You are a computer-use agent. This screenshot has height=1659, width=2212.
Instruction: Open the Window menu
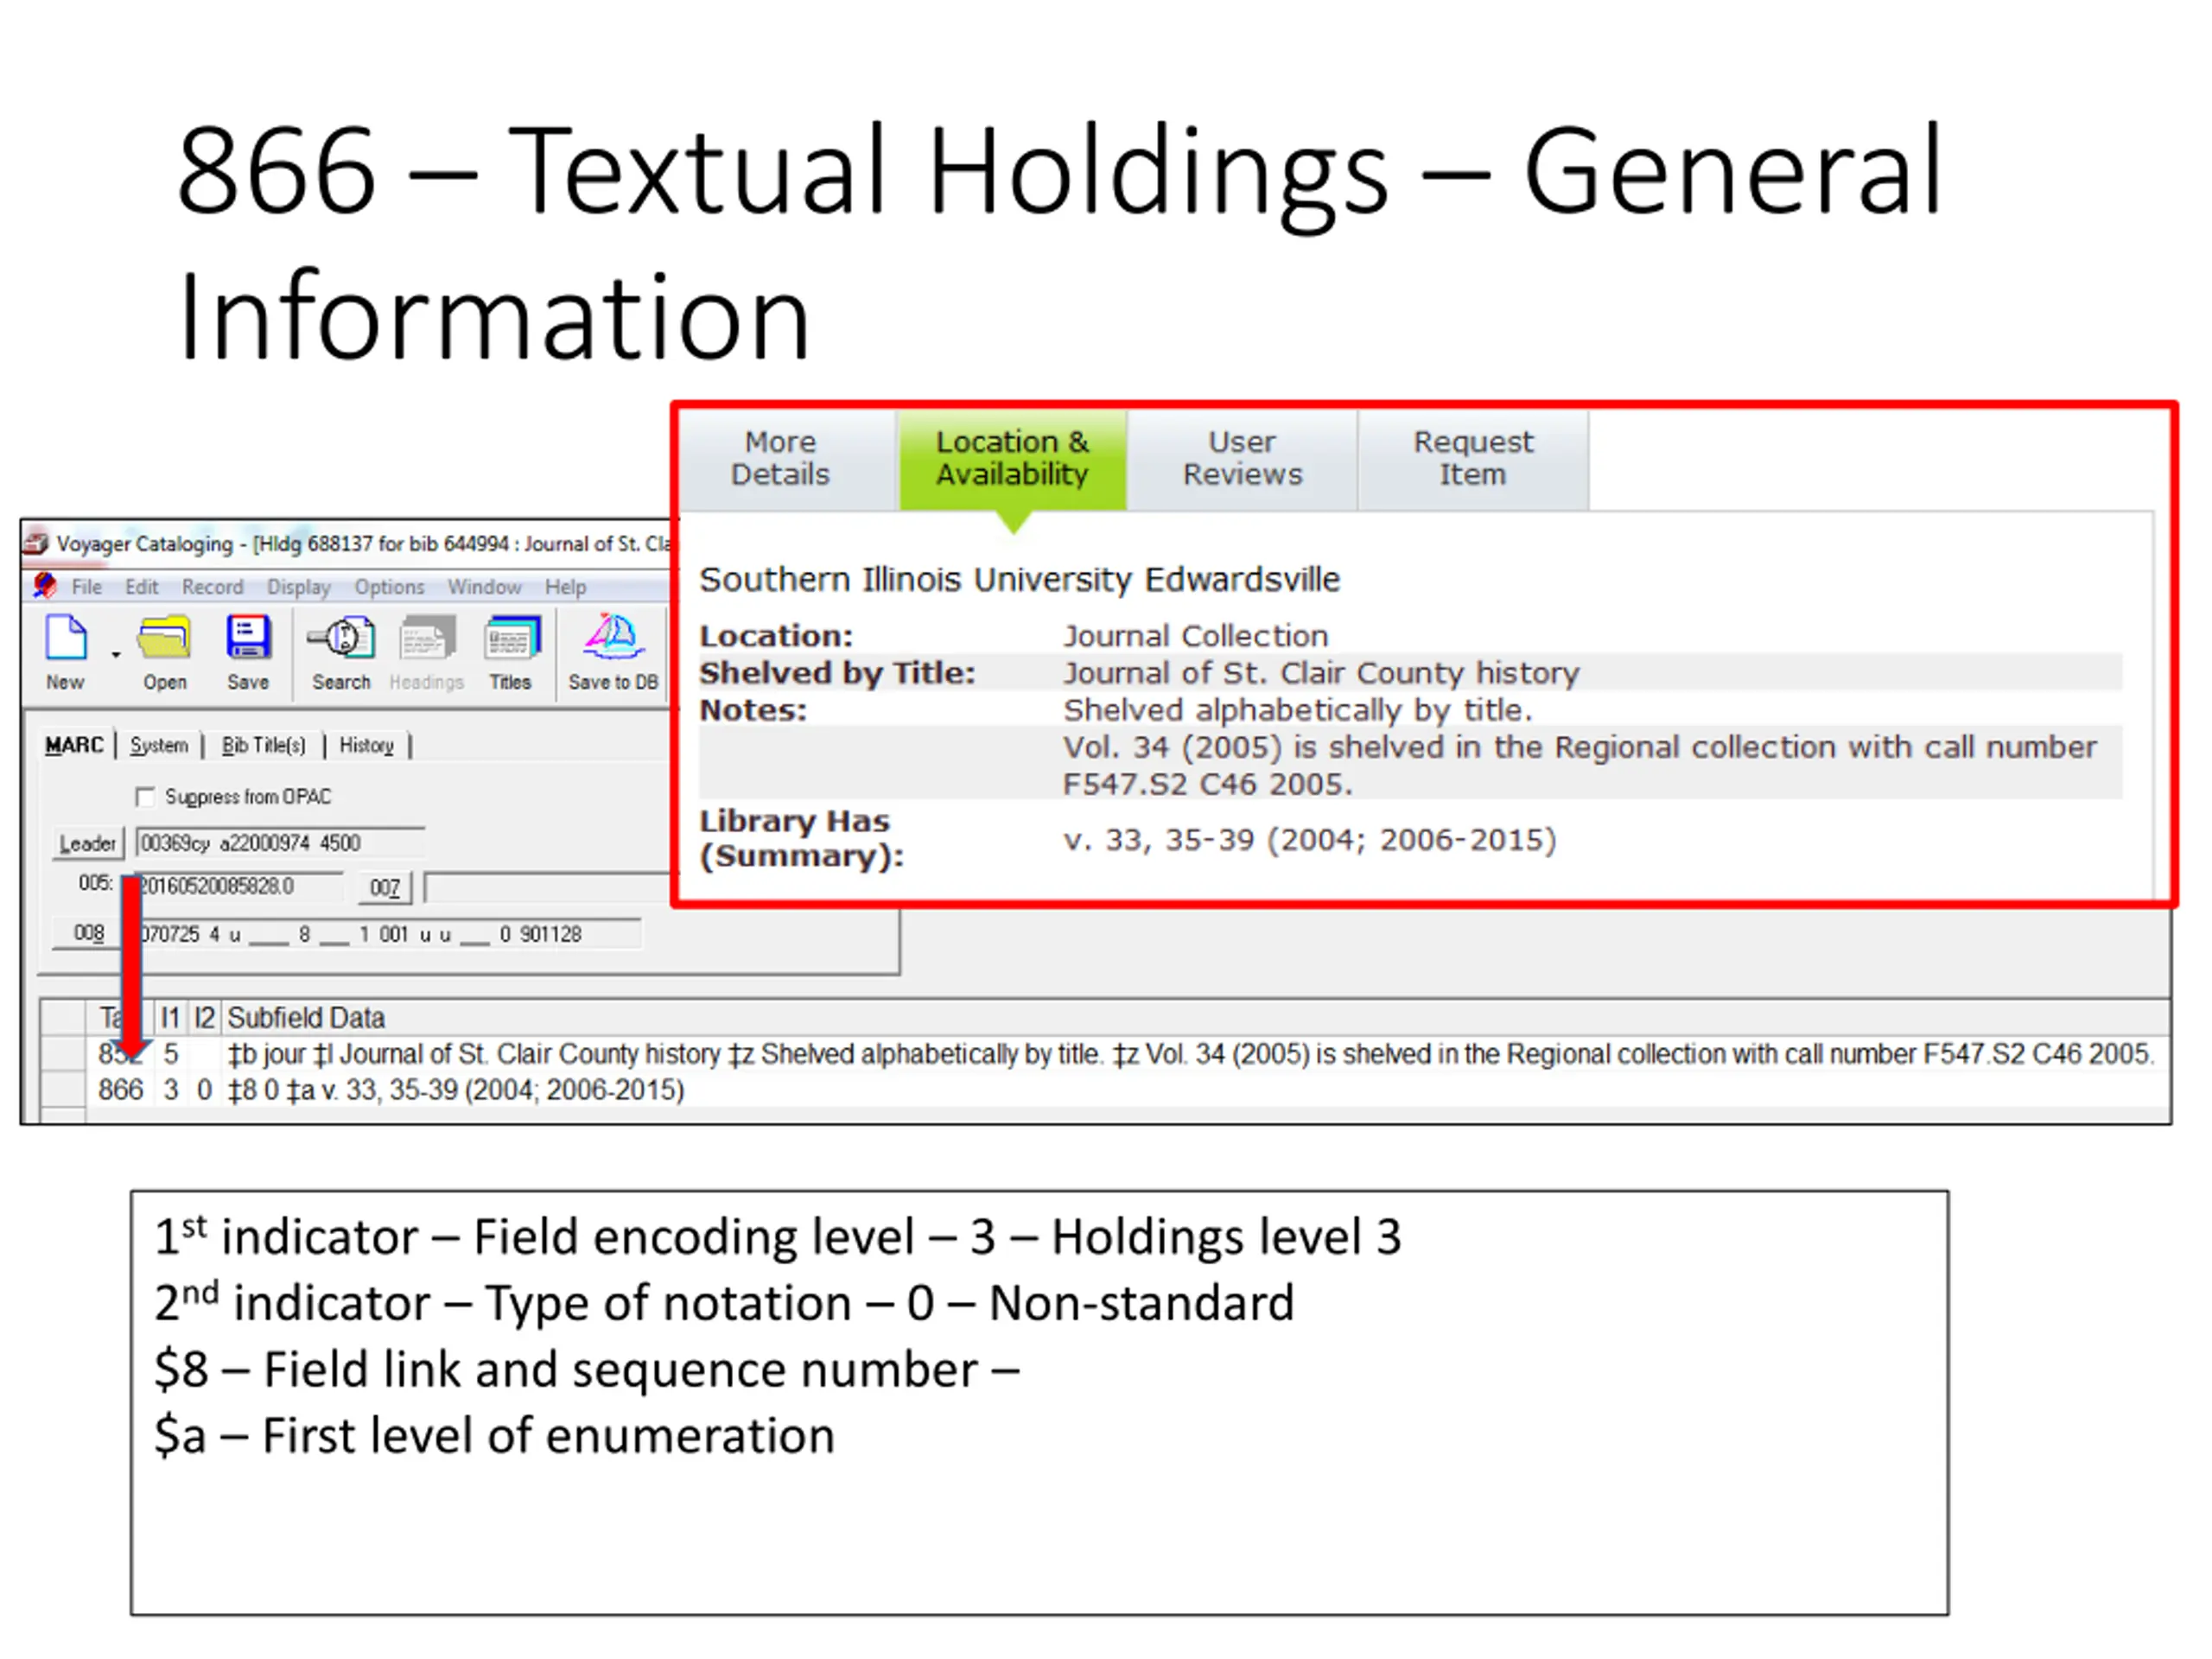484,587
